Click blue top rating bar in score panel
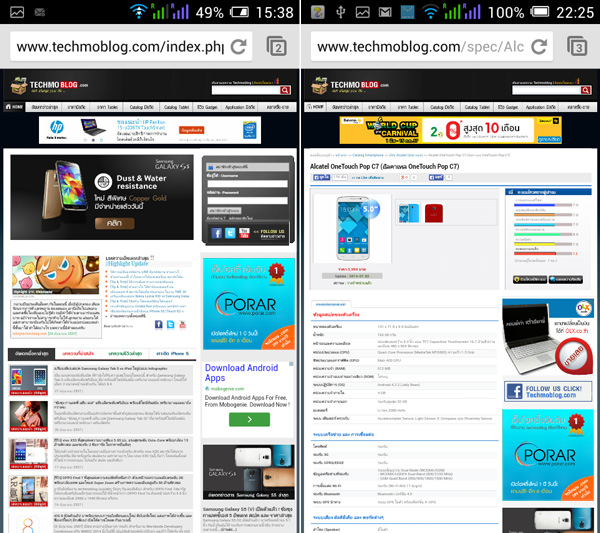The width and height of the screenshot is (600, 533). (543, 205)
